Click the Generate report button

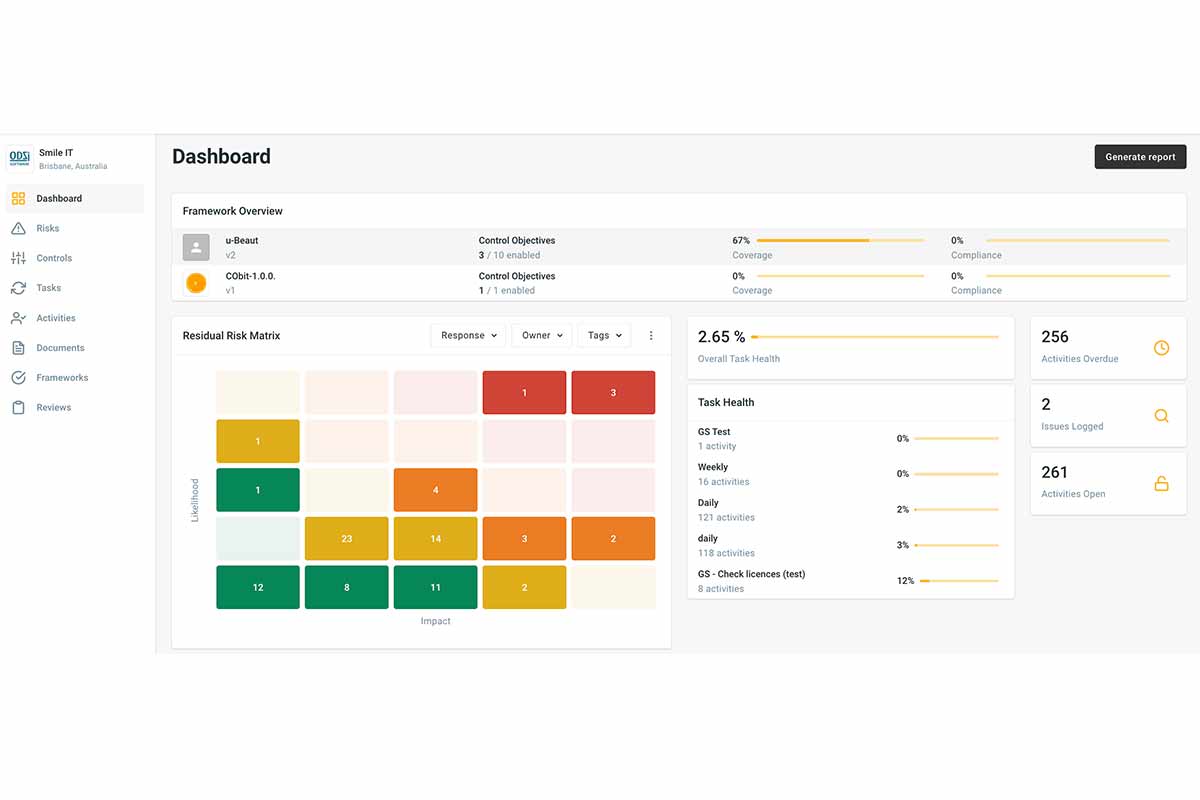coord(1140,157)
